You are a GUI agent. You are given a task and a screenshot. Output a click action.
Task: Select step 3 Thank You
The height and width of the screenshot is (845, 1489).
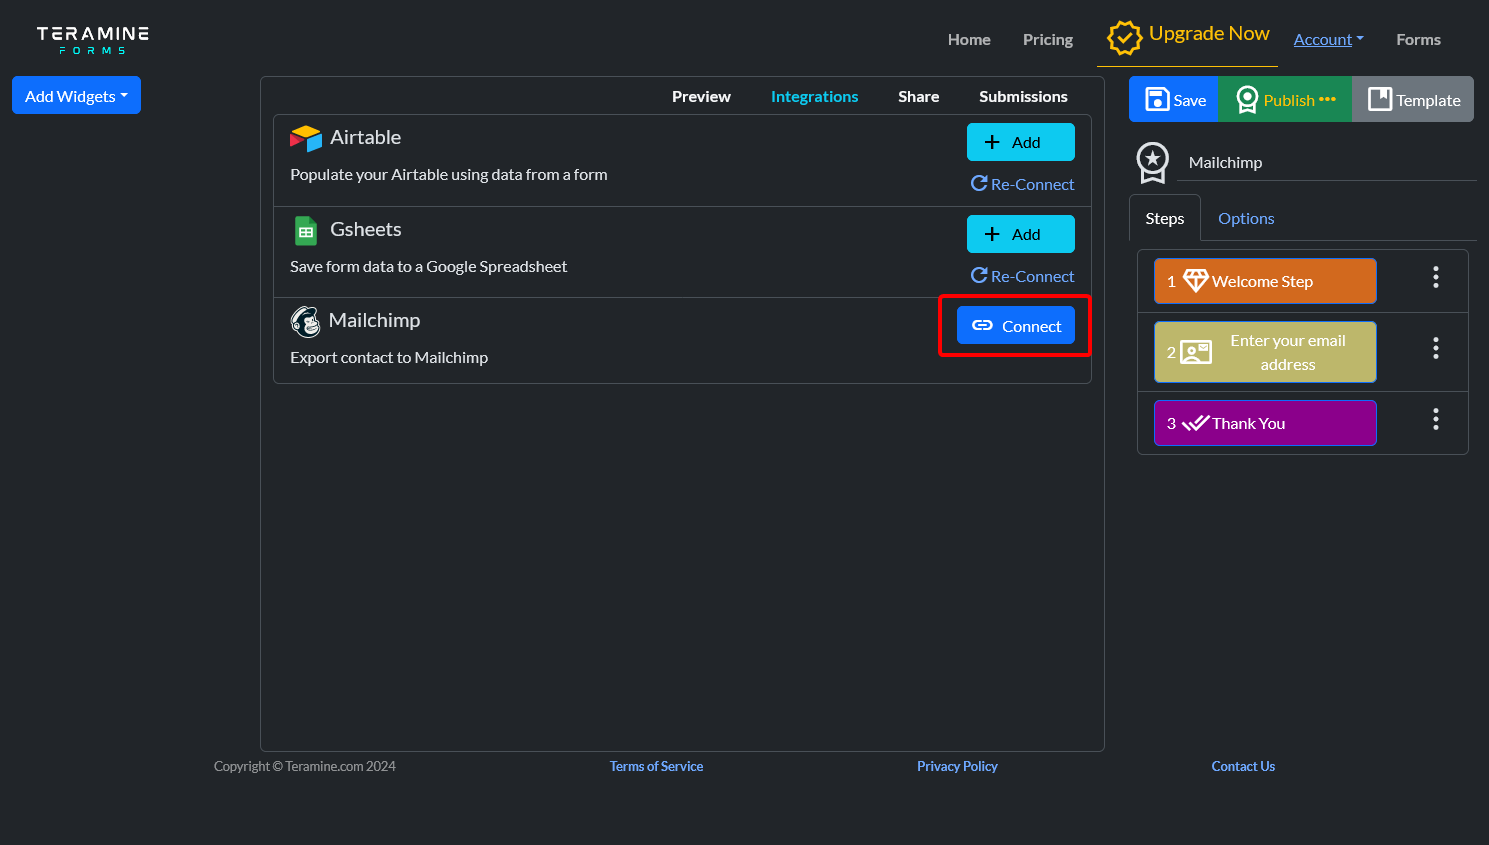(x=1265, y=423)
